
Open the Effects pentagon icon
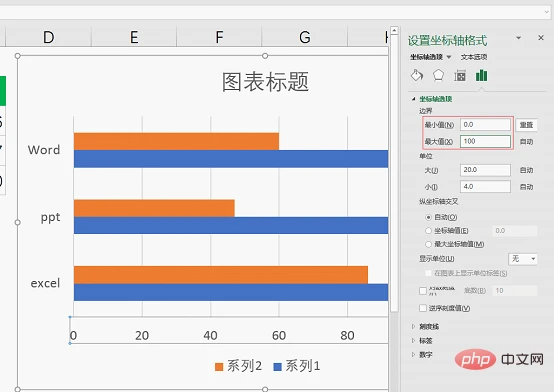click(x=438, y=75)
